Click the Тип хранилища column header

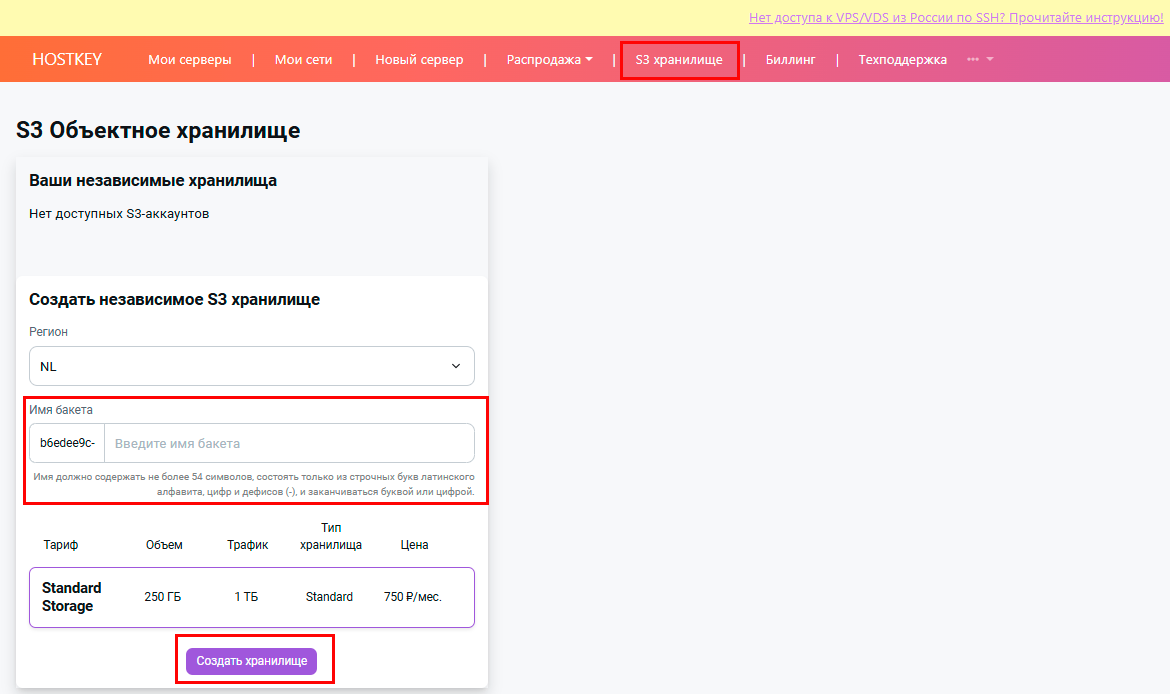point(331,536)
